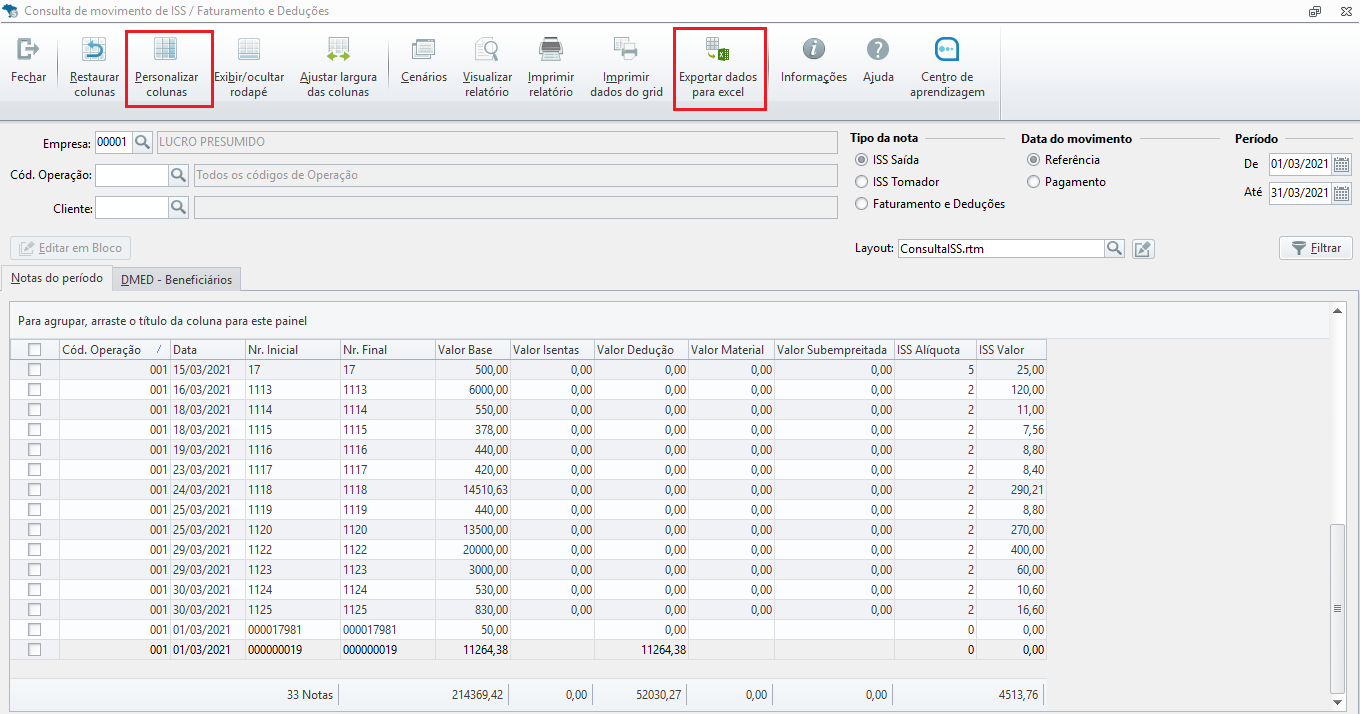Select Pagamento as movement date
1360x714 pixels.
tap(1034, 182)
